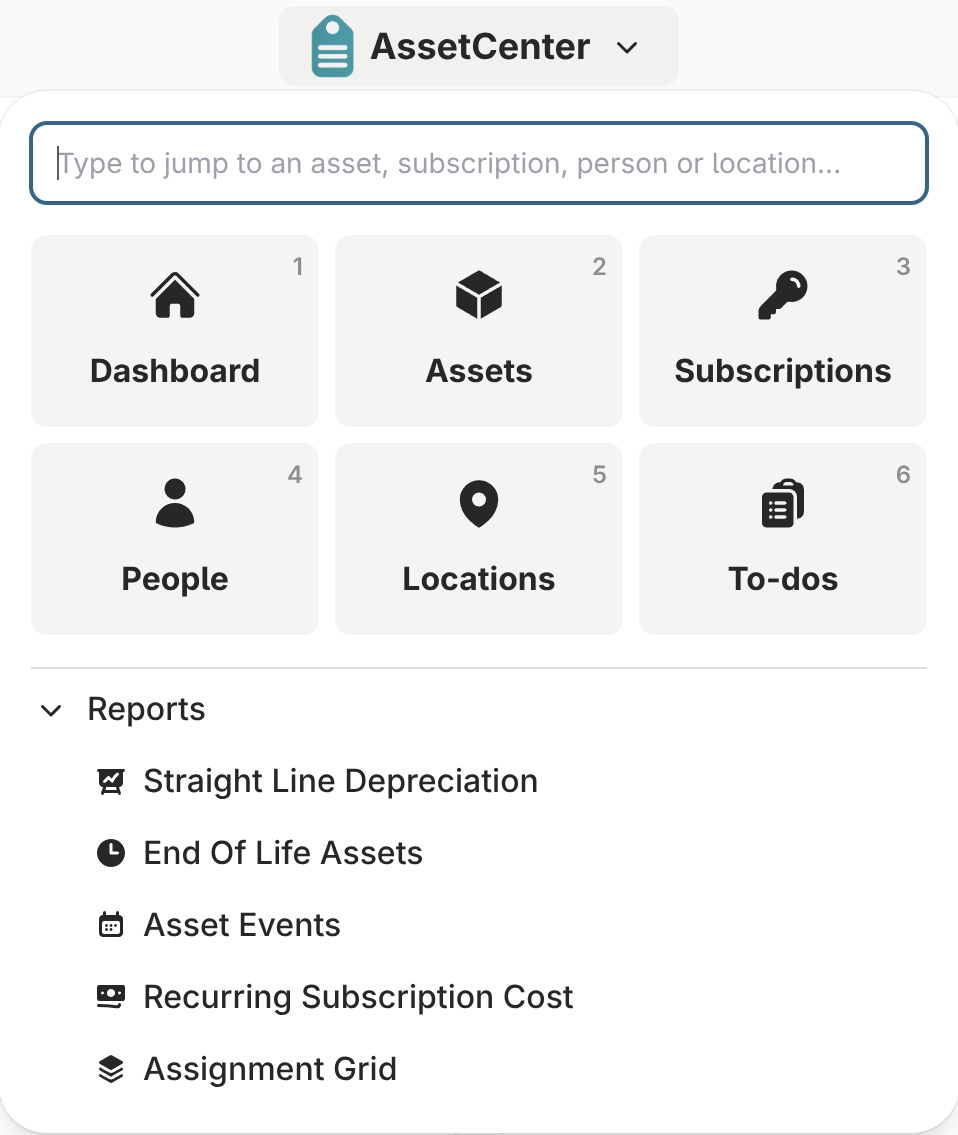This screenshot has height=1135, width=958.
Task: Click the Asset Events calendar icon
Action: (x=111, y=925)
